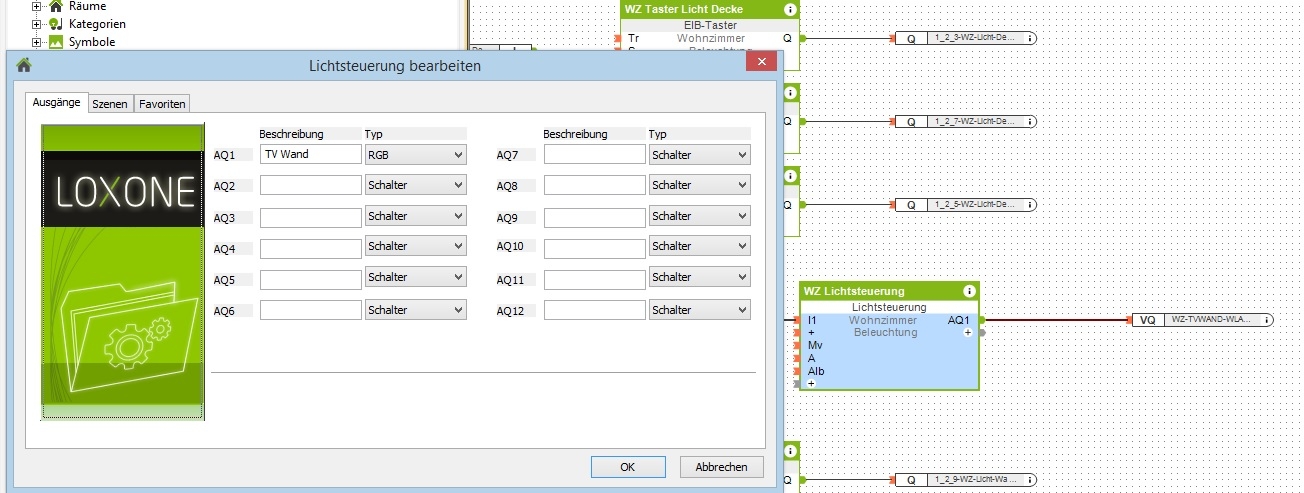The width and height of the screenshot is (1304, 493).
Task: Open the AQ1 Typ dropdown showing RGB
Action: [x=415, y=155]
